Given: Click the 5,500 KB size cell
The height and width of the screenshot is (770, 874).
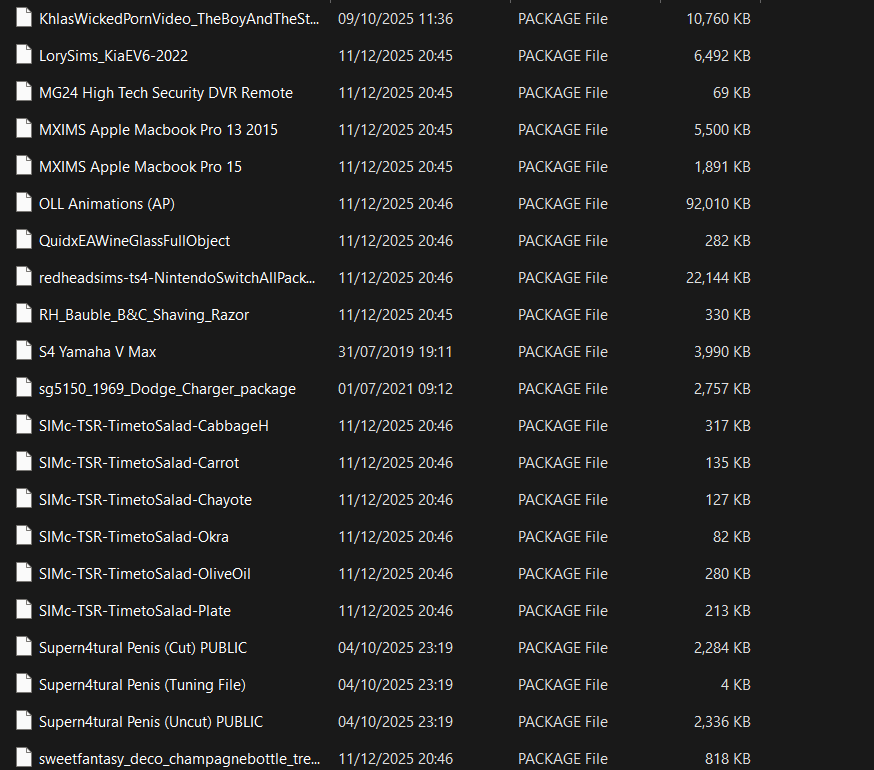Looking at the screenshot, I should point(722,130).
